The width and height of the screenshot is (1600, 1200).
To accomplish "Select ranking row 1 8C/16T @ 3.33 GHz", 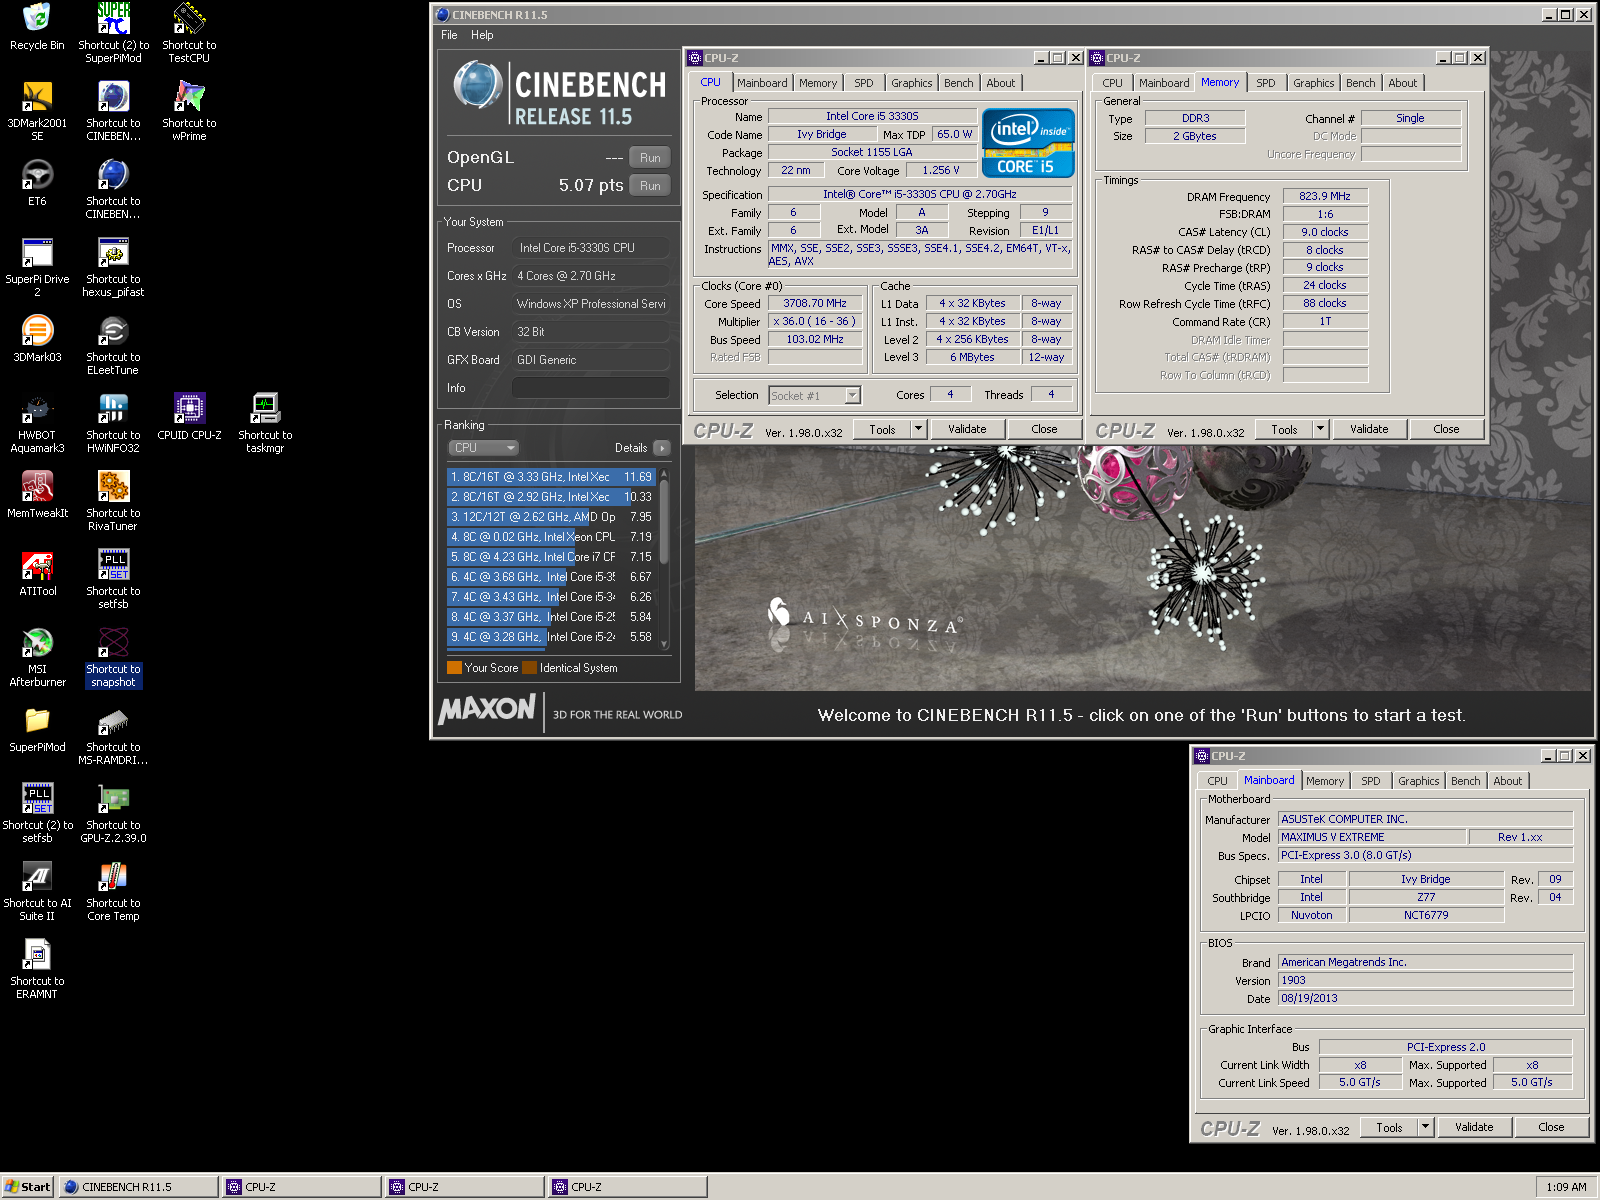I will [551, 477].
